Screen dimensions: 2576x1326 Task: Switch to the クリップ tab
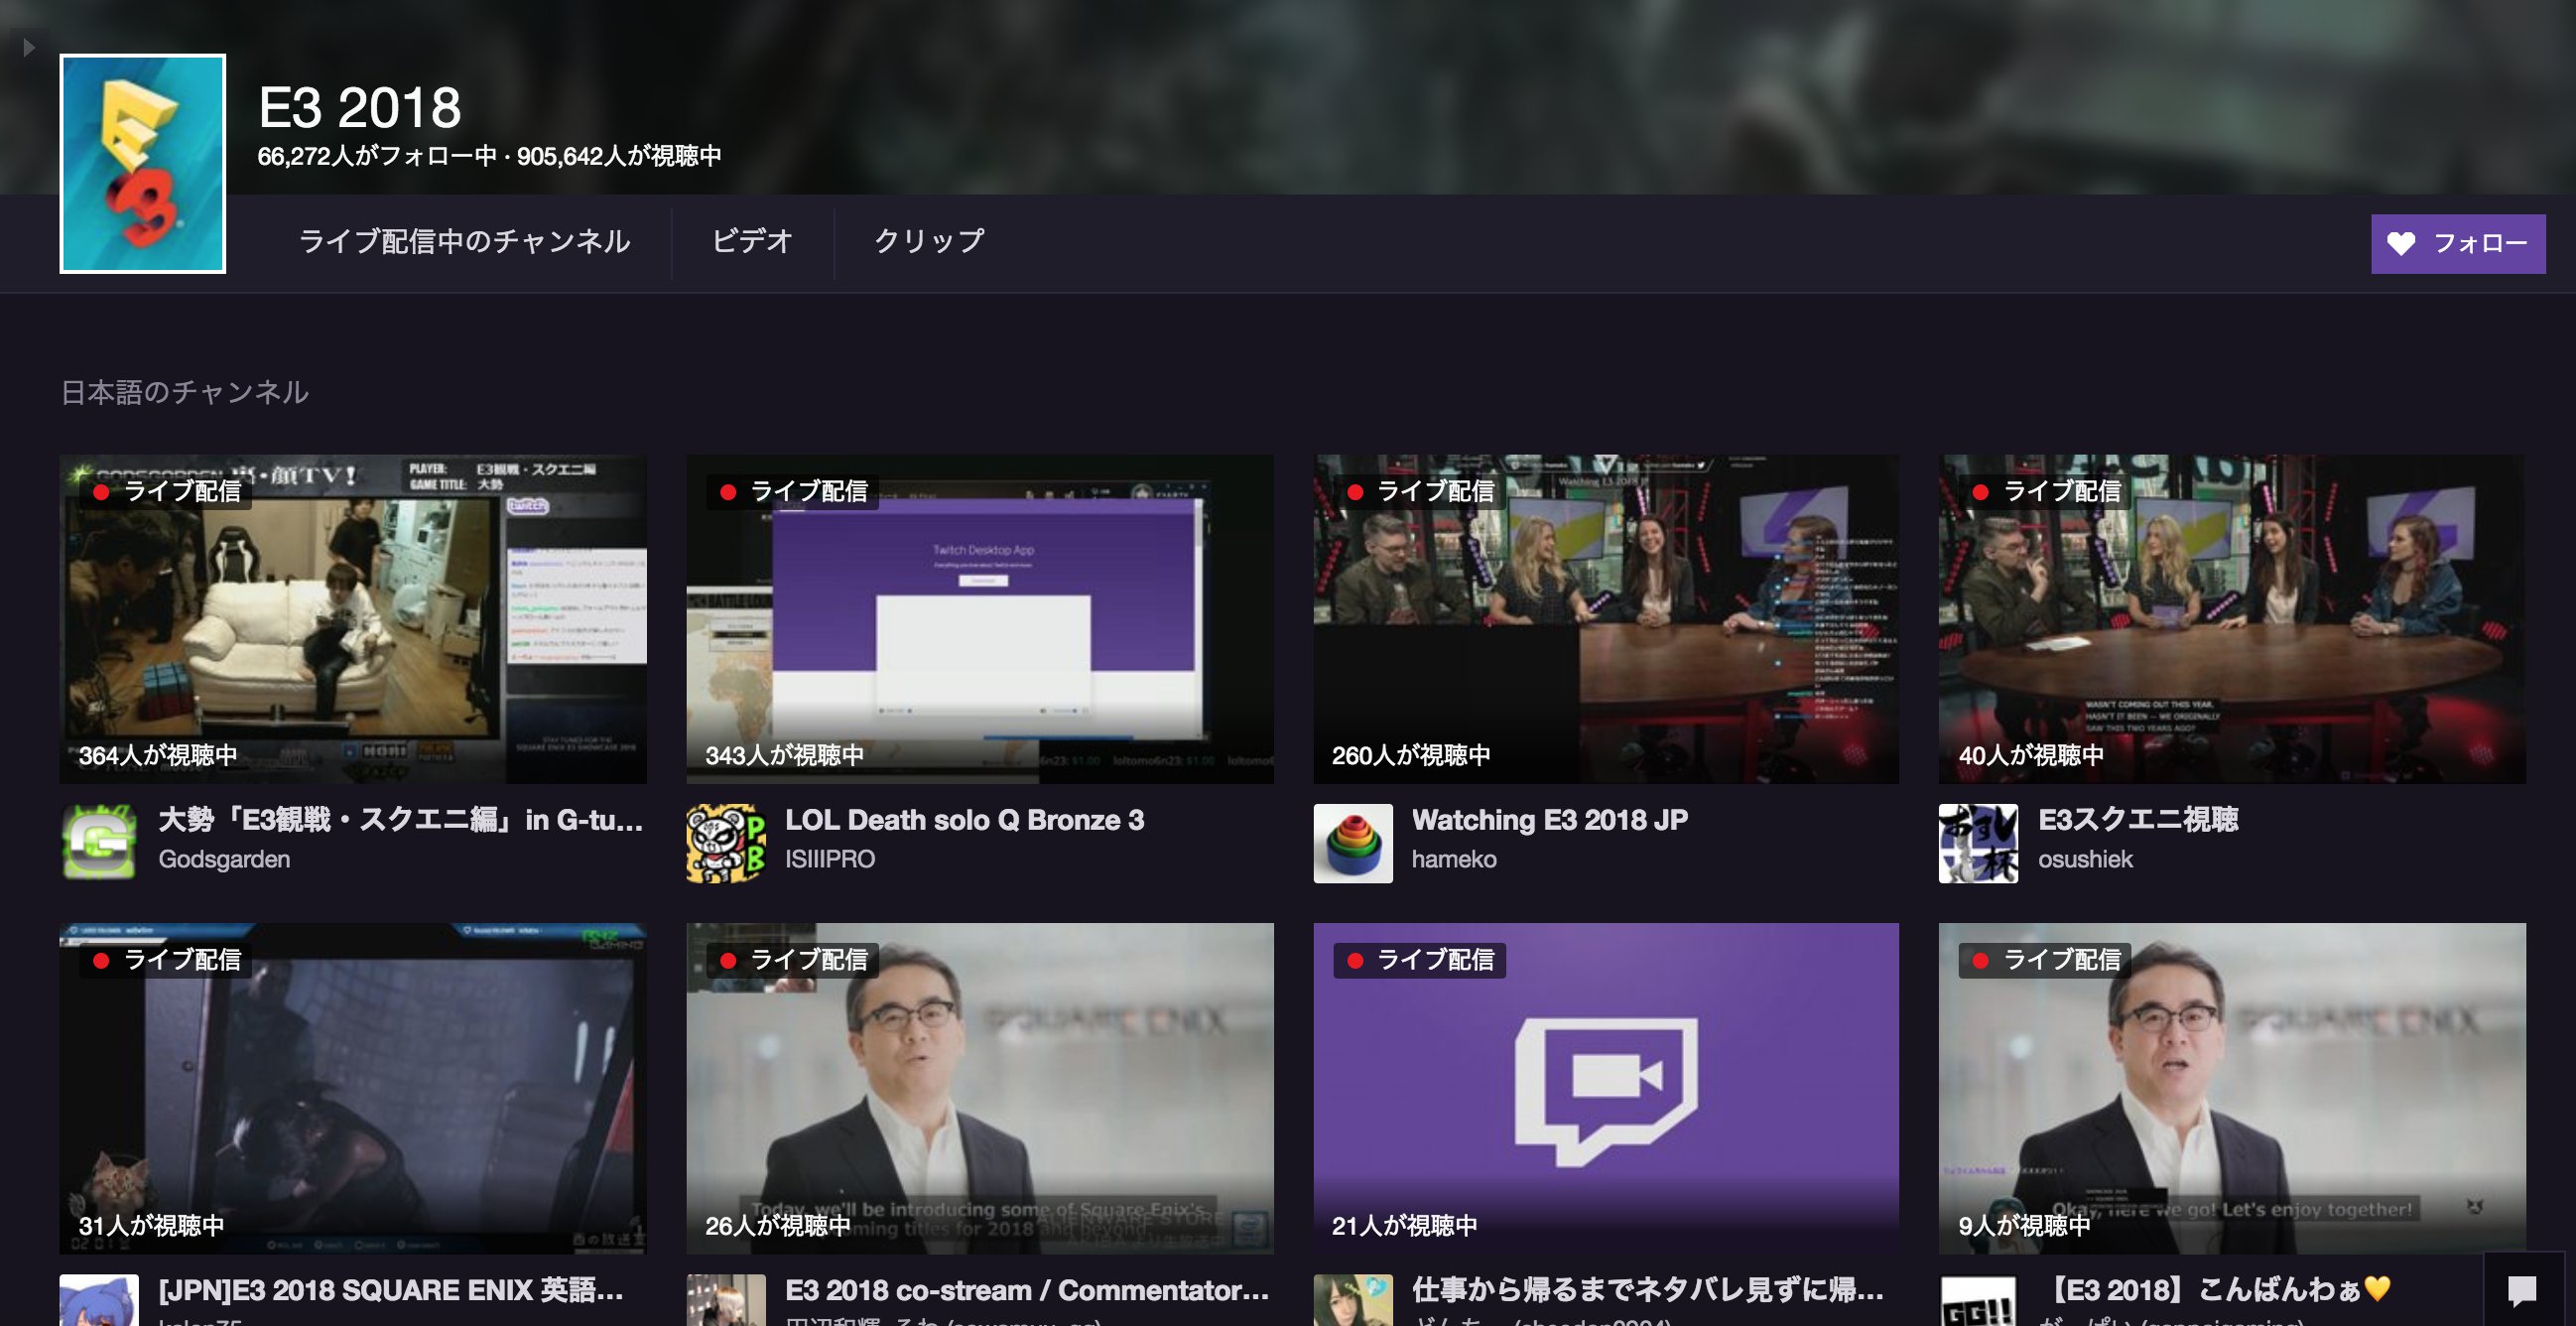929,241
